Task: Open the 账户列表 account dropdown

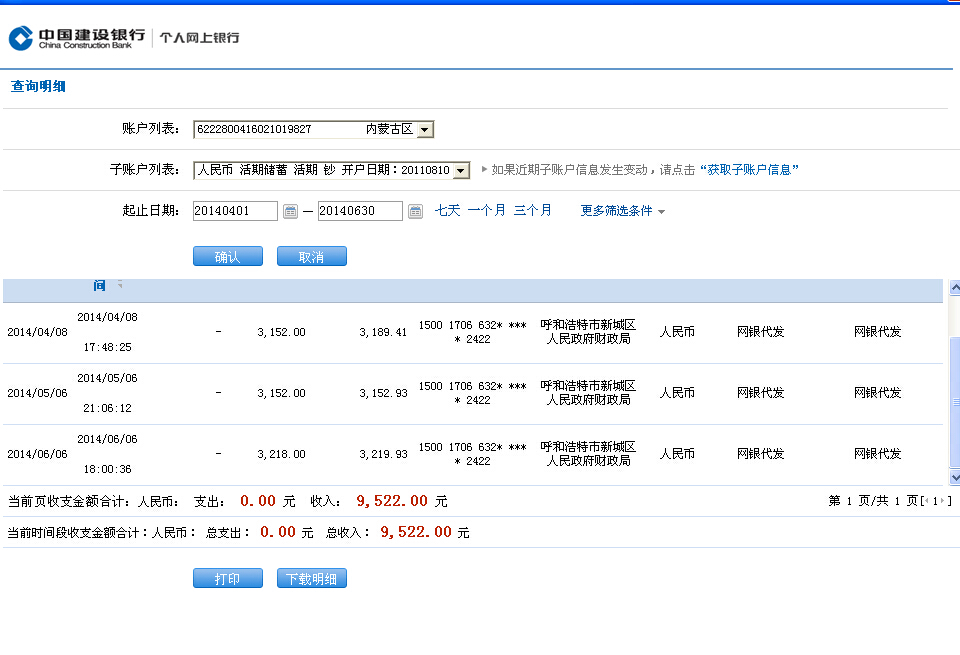Action: tap(425, 130)
